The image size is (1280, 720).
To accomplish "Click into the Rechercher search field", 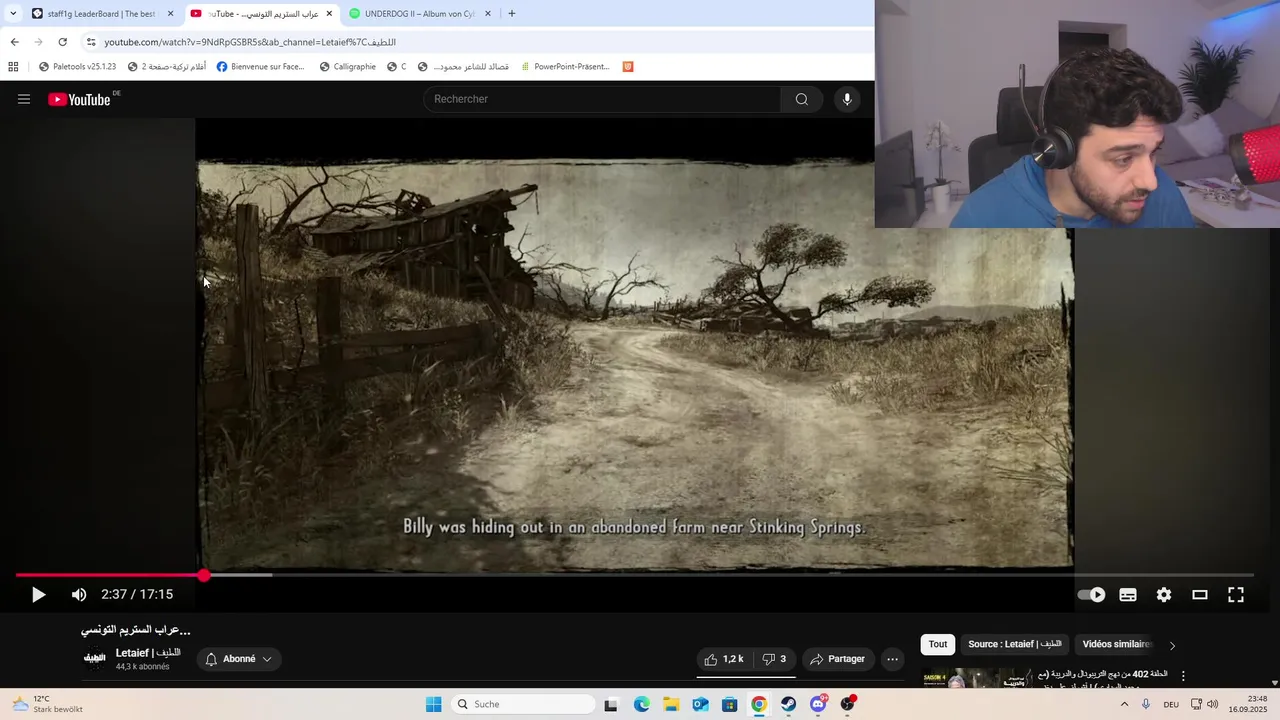I will (x=602, y=99).
